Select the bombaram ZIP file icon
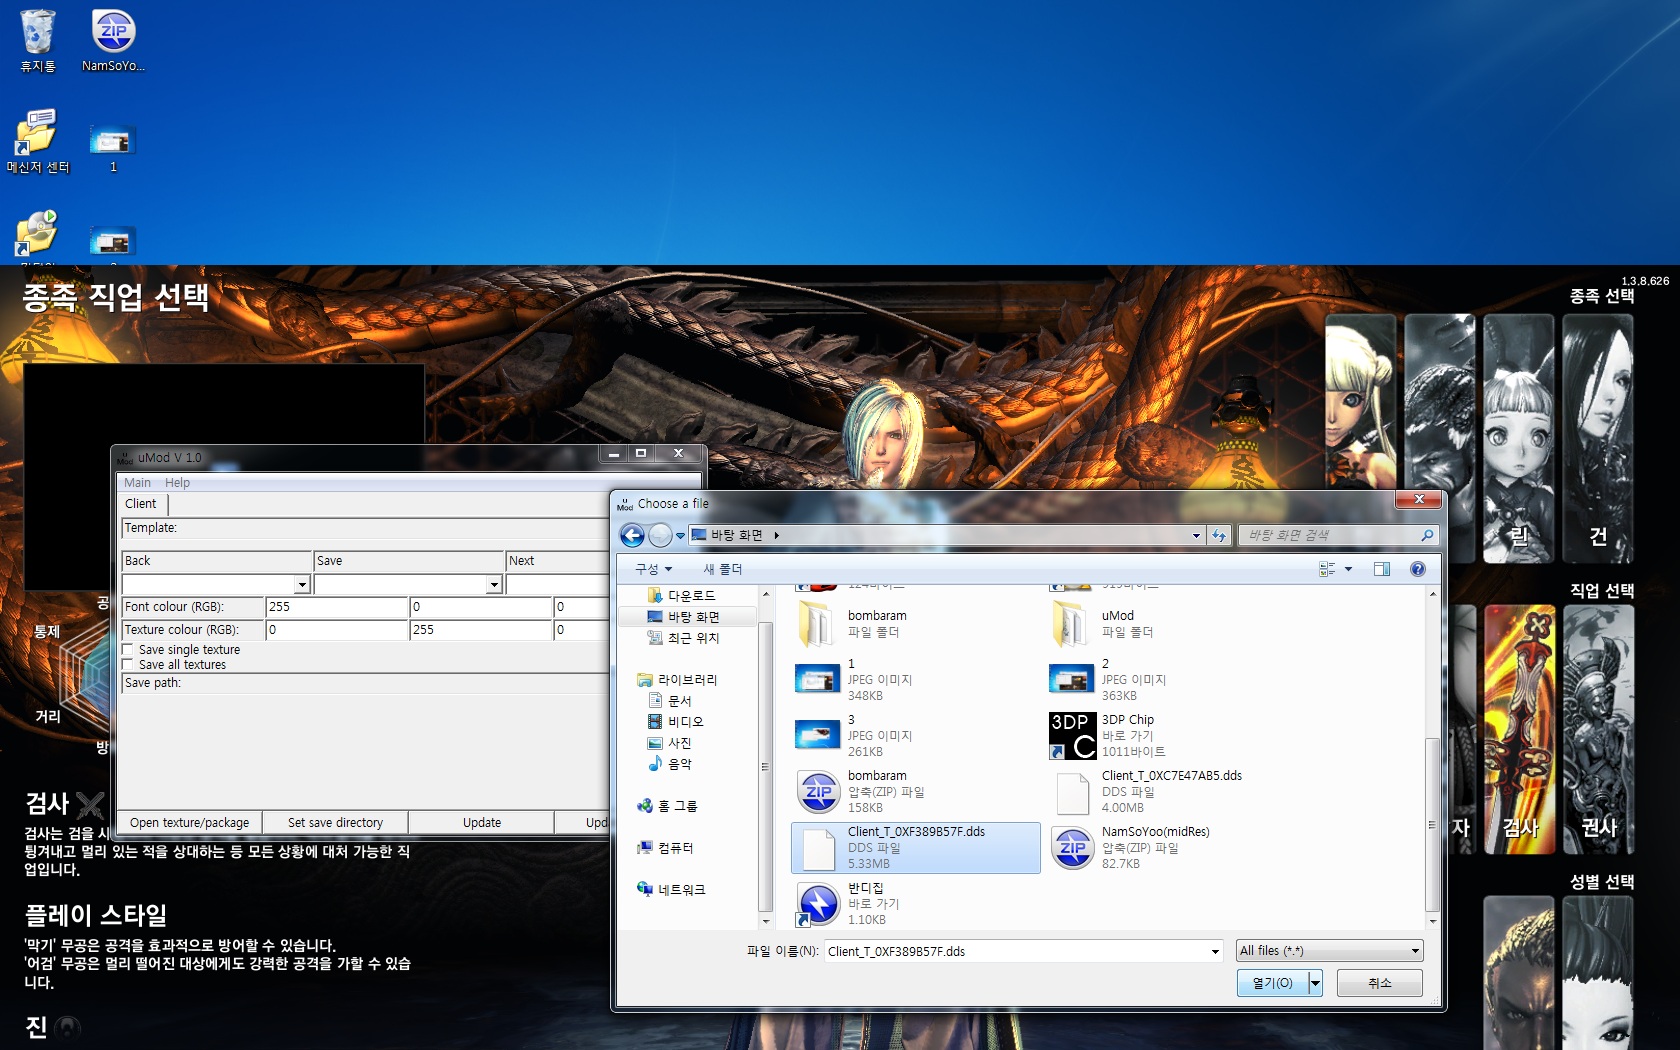Image resolution: width=1680 pixels, height=1050 pixels. 819,792
